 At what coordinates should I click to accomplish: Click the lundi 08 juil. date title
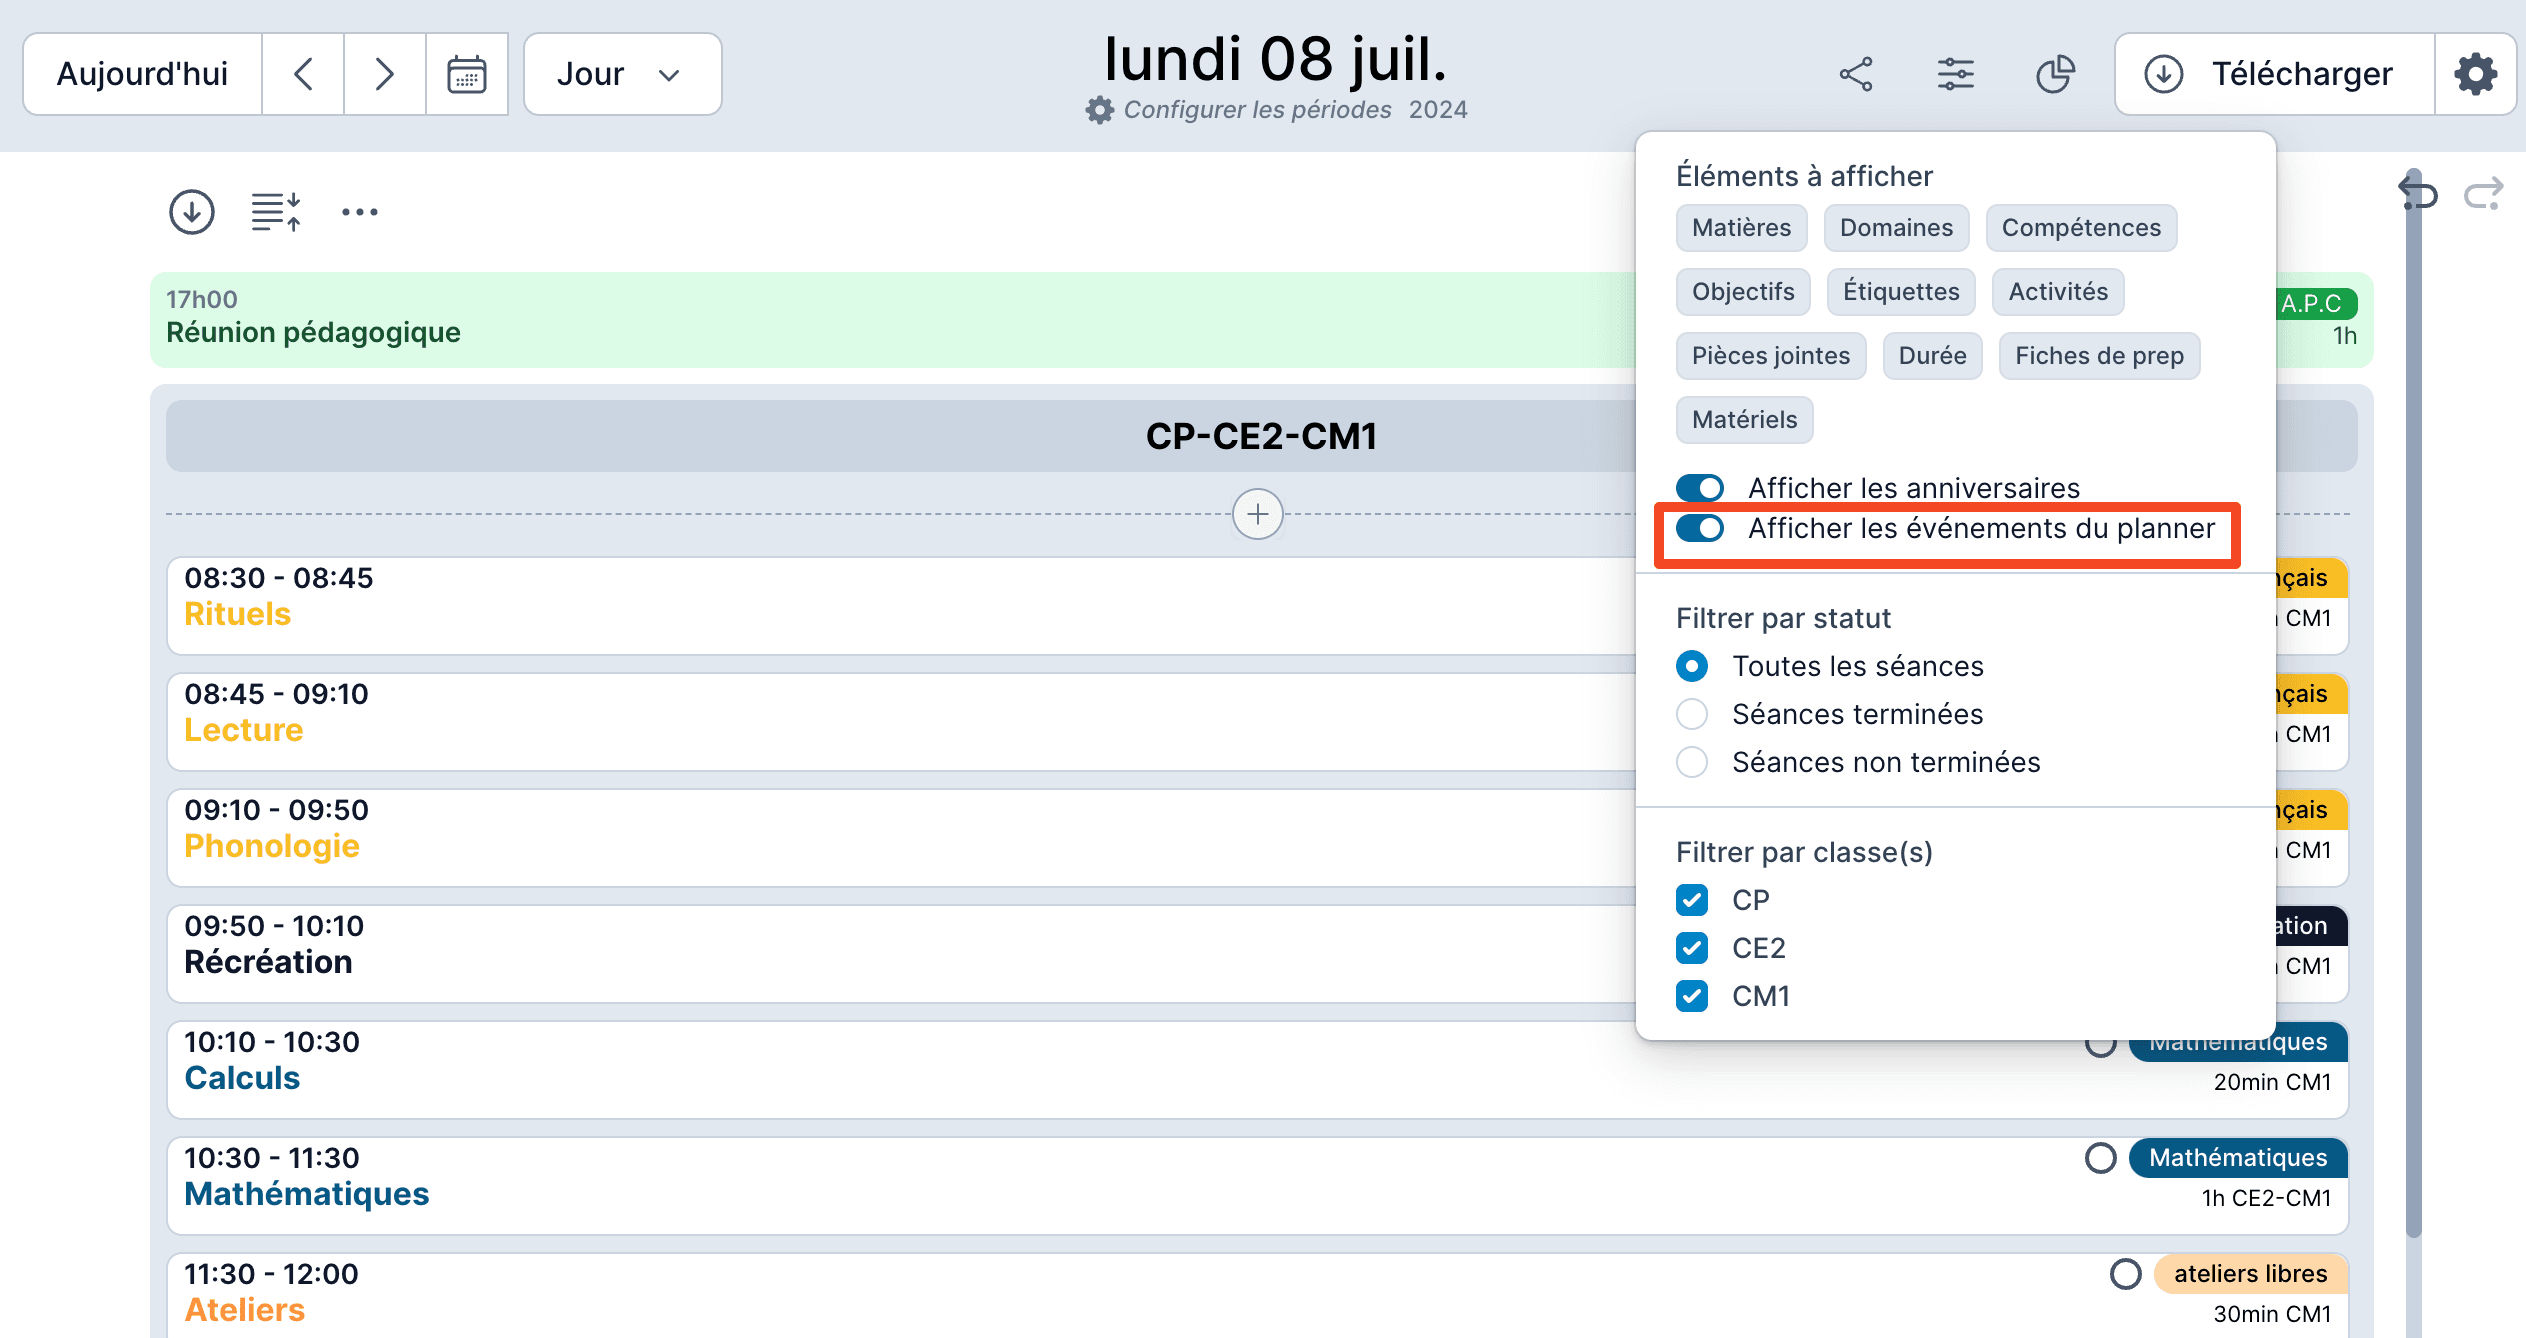tap(1275, 60)
